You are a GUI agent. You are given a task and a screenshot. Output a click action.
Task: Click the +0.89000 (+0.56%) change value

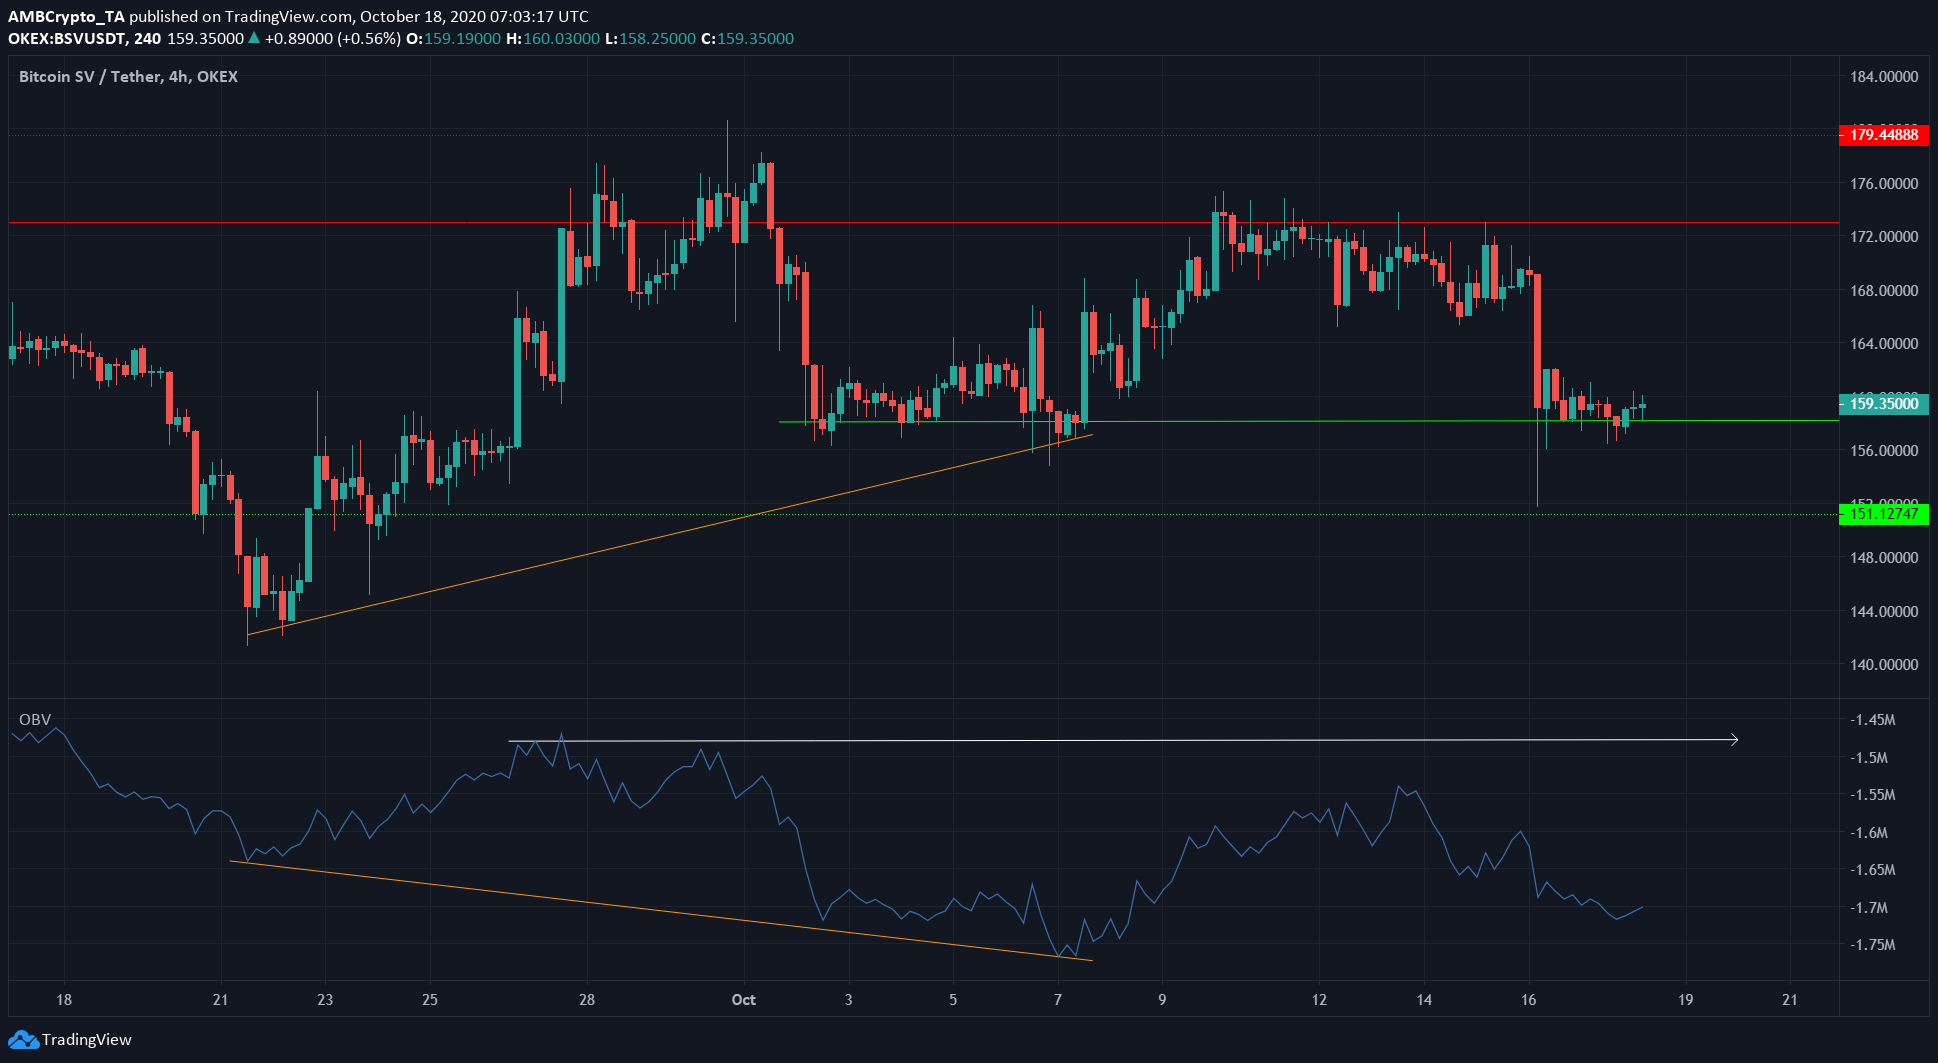point(332,39)
